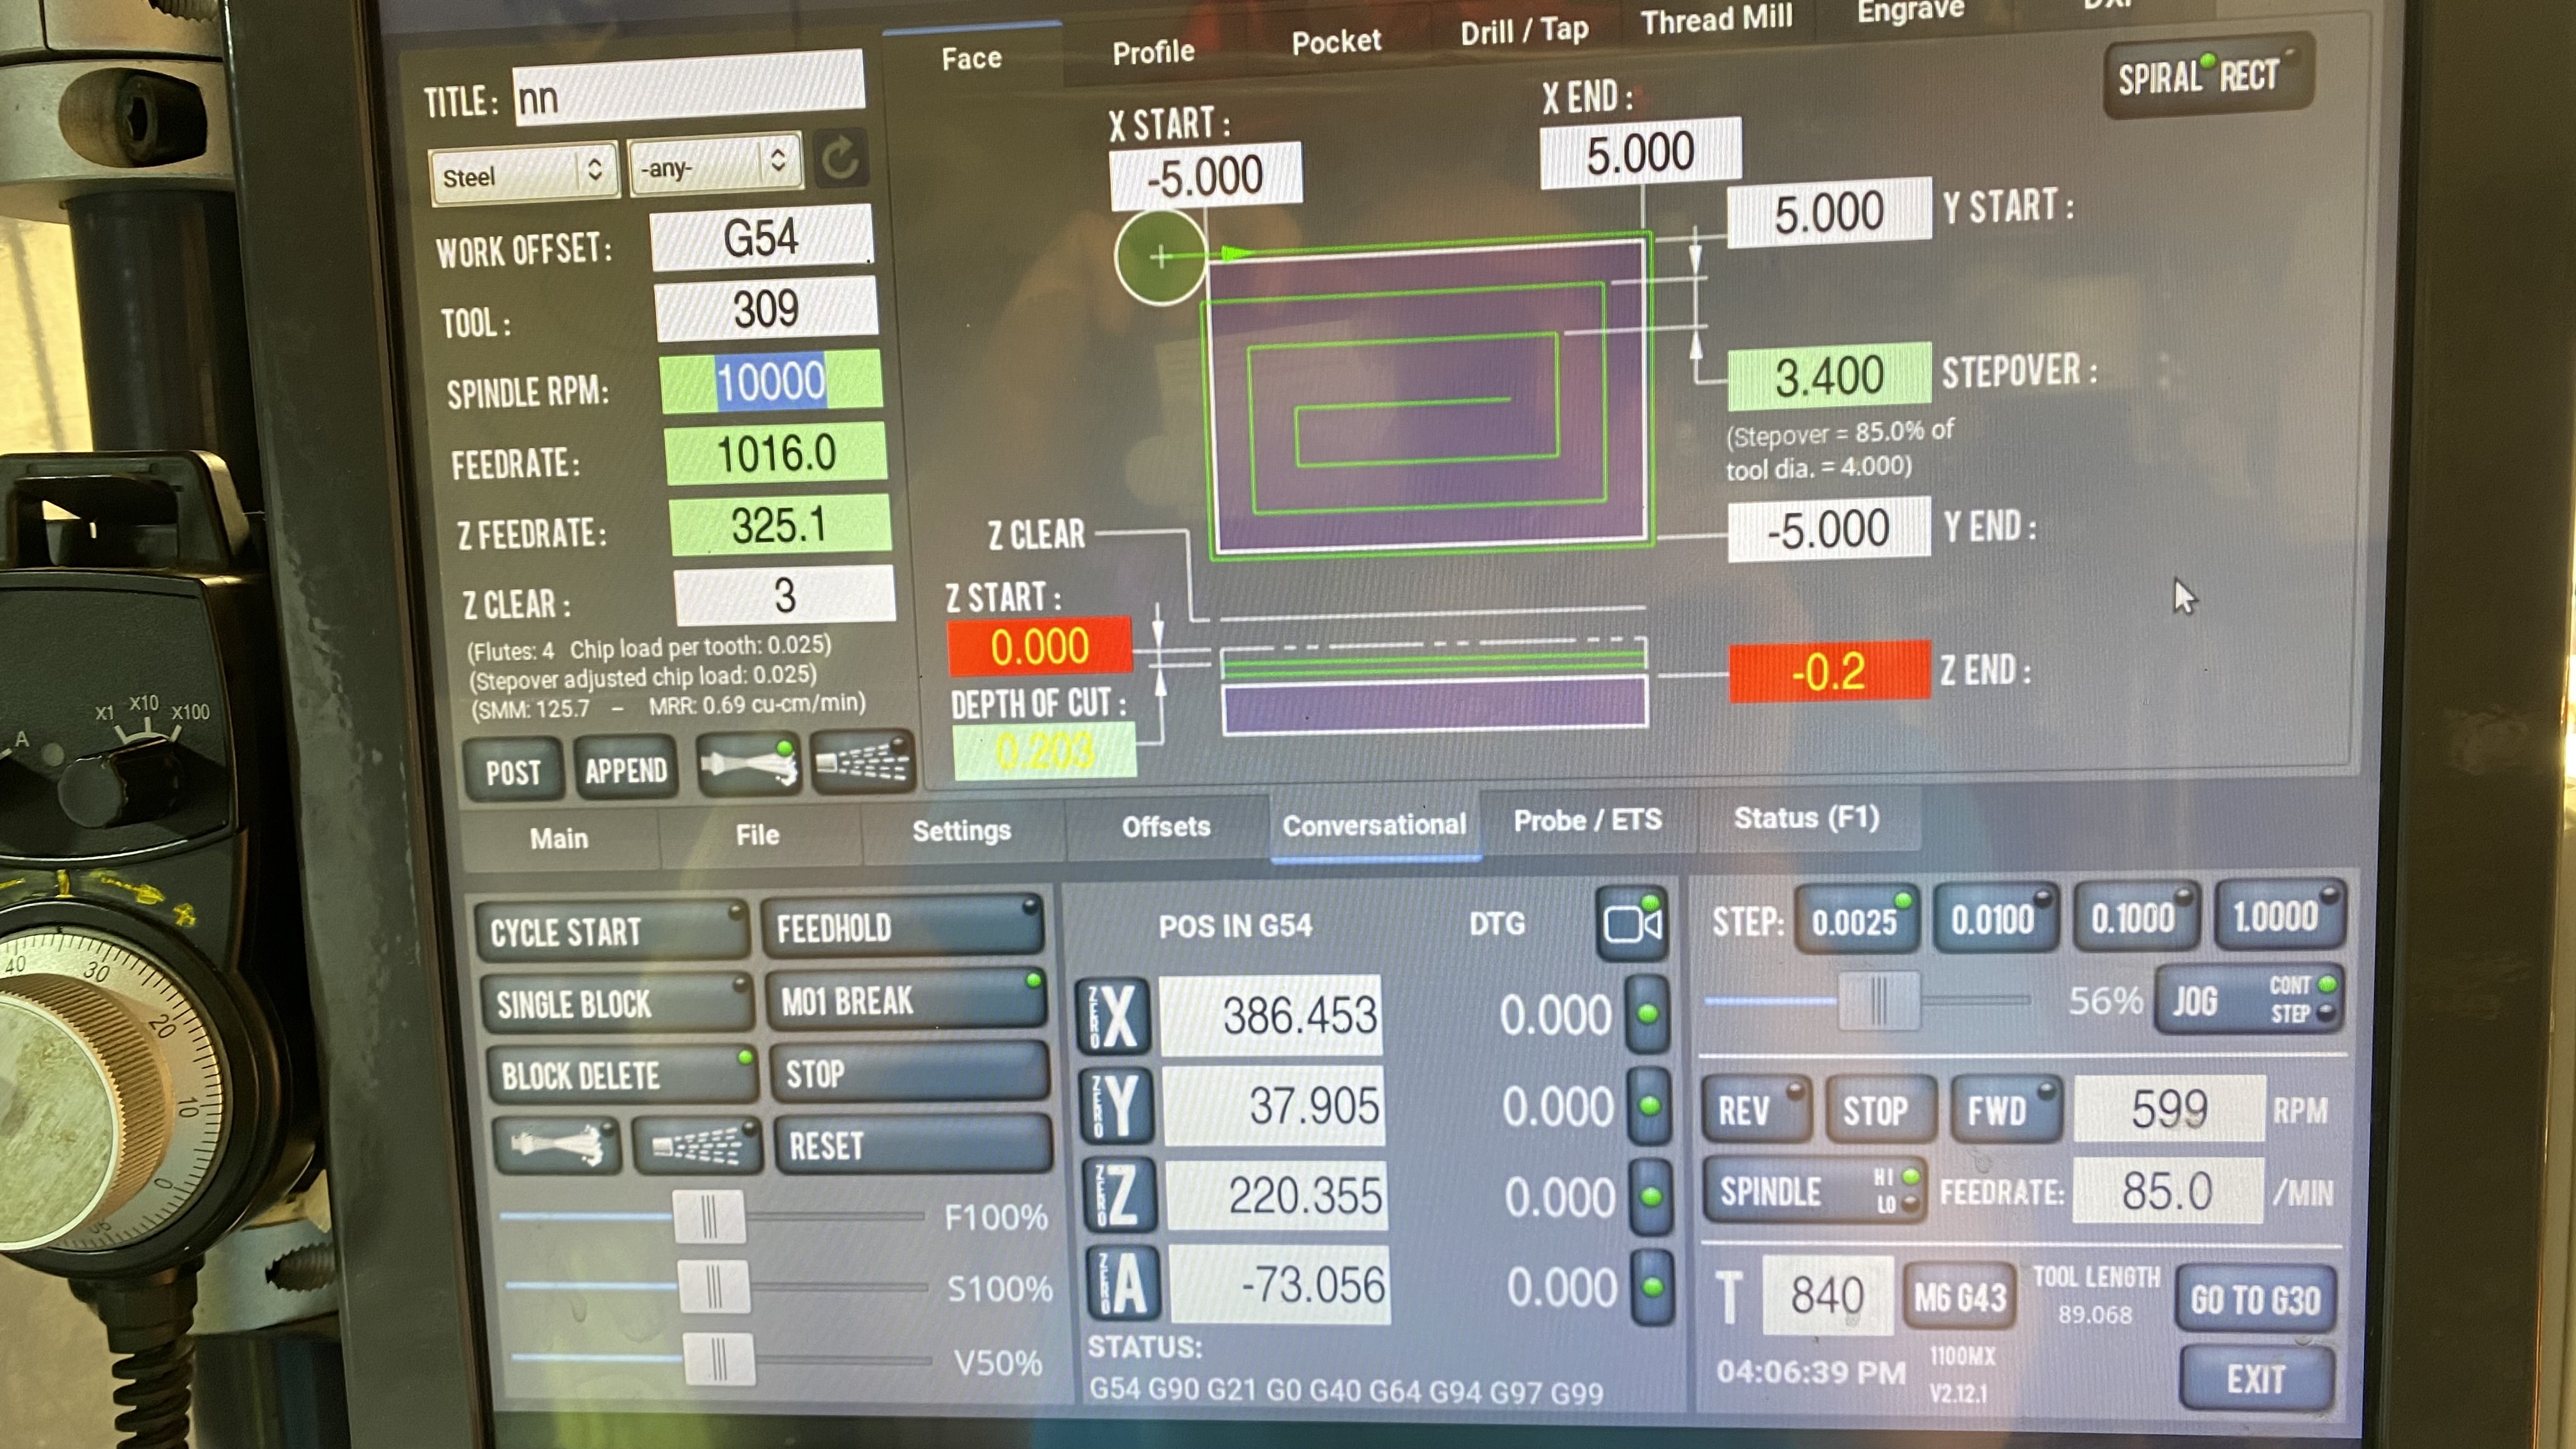Click the mist coolant icon left of RESET
Screen dimensions: 2576x1449
point(699,1145)
